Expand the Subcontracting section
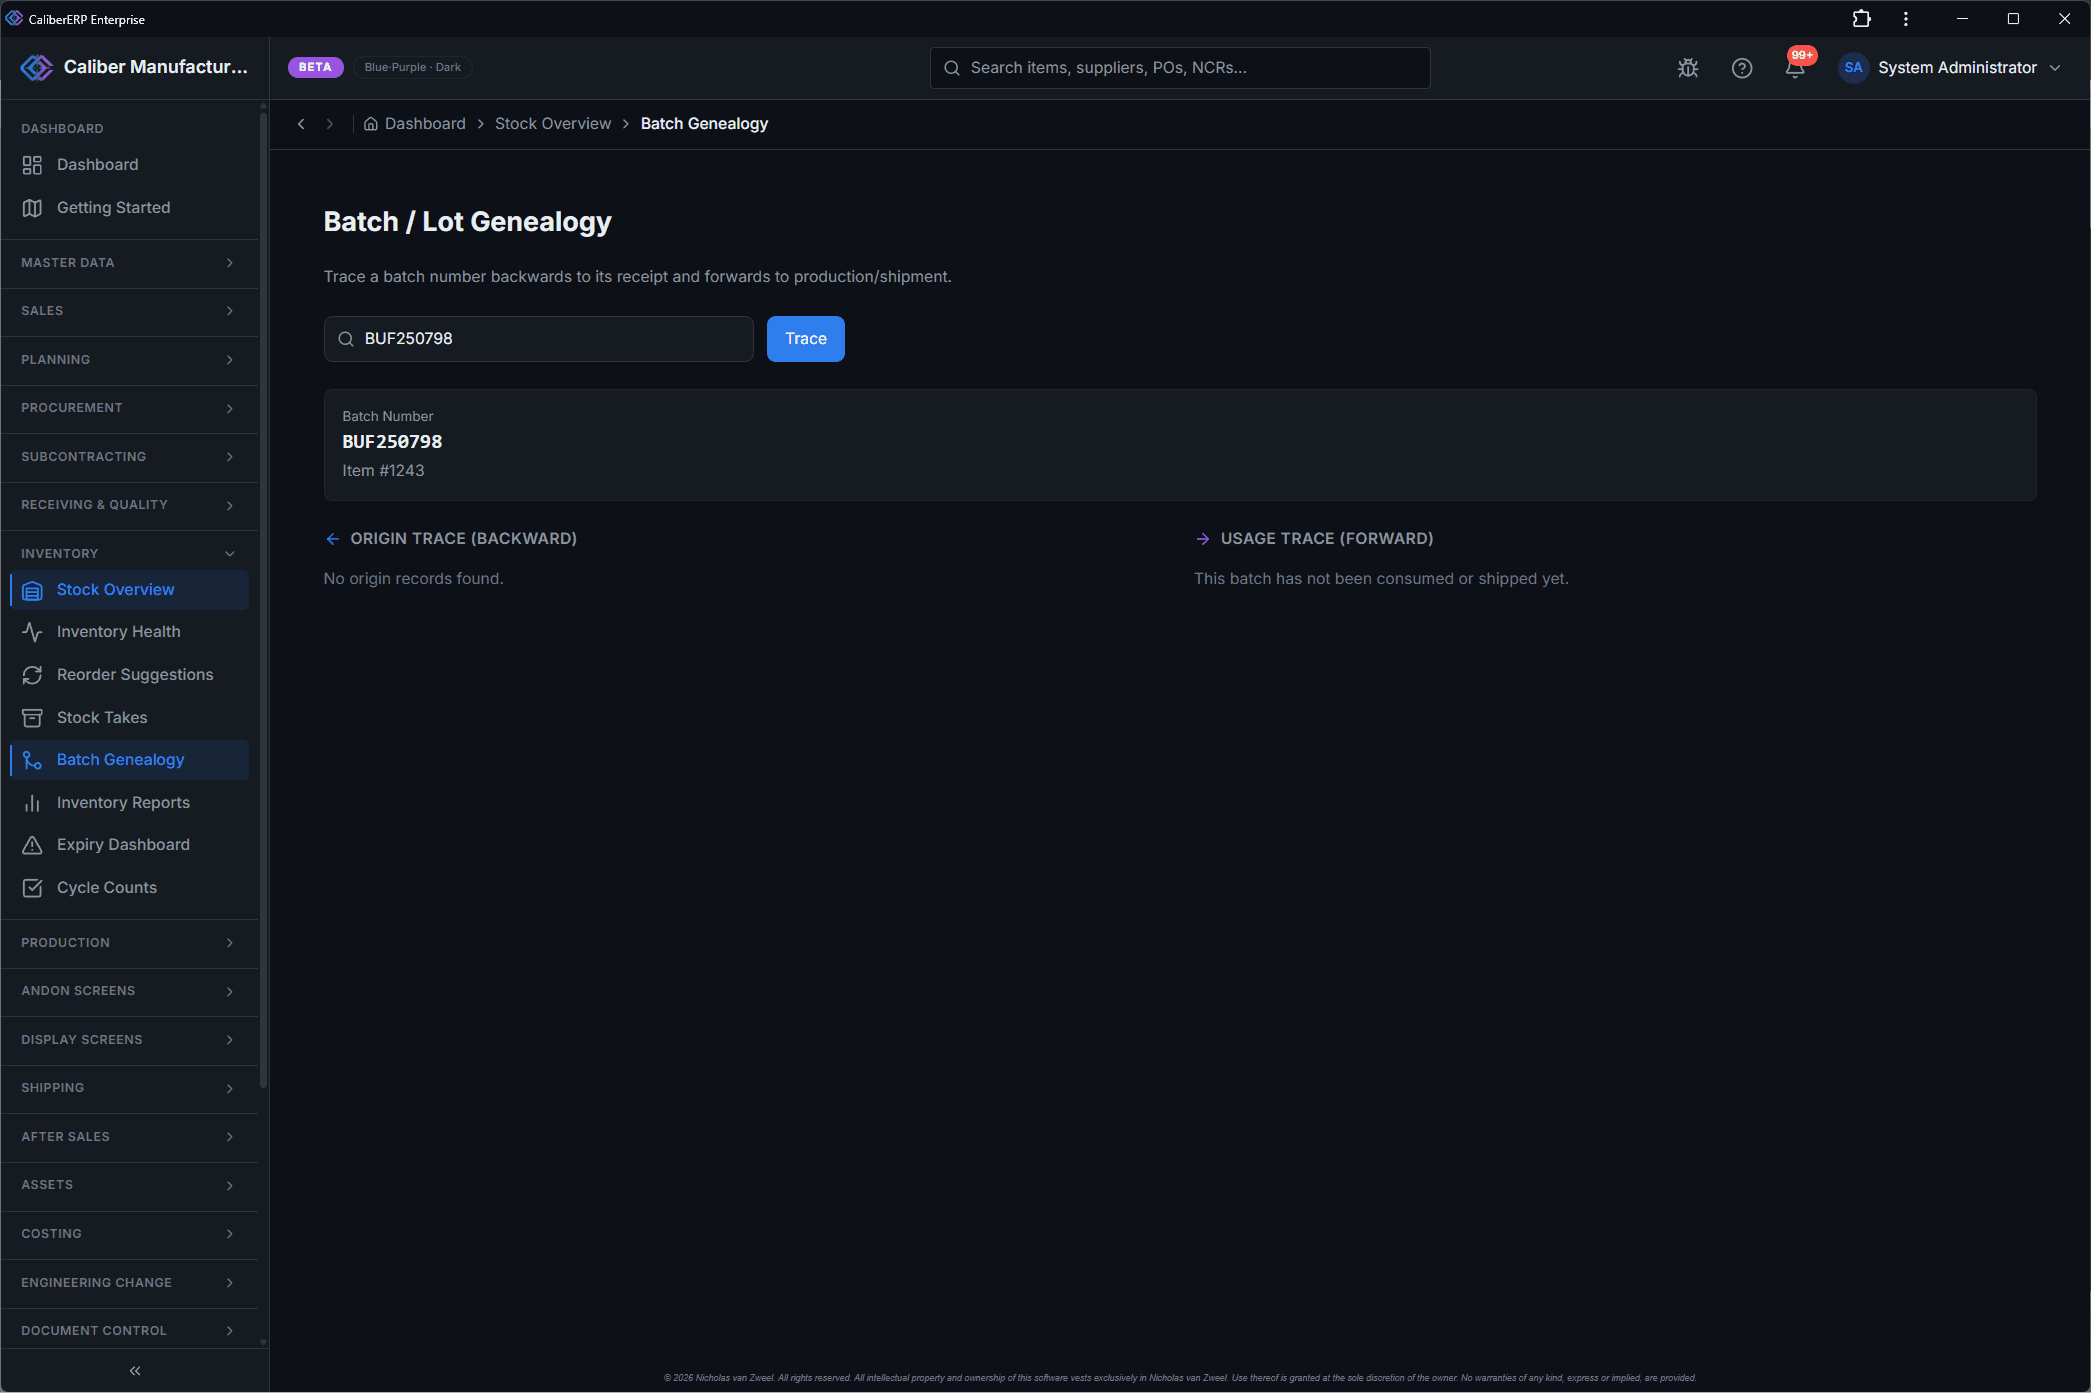 click(130, 457)
